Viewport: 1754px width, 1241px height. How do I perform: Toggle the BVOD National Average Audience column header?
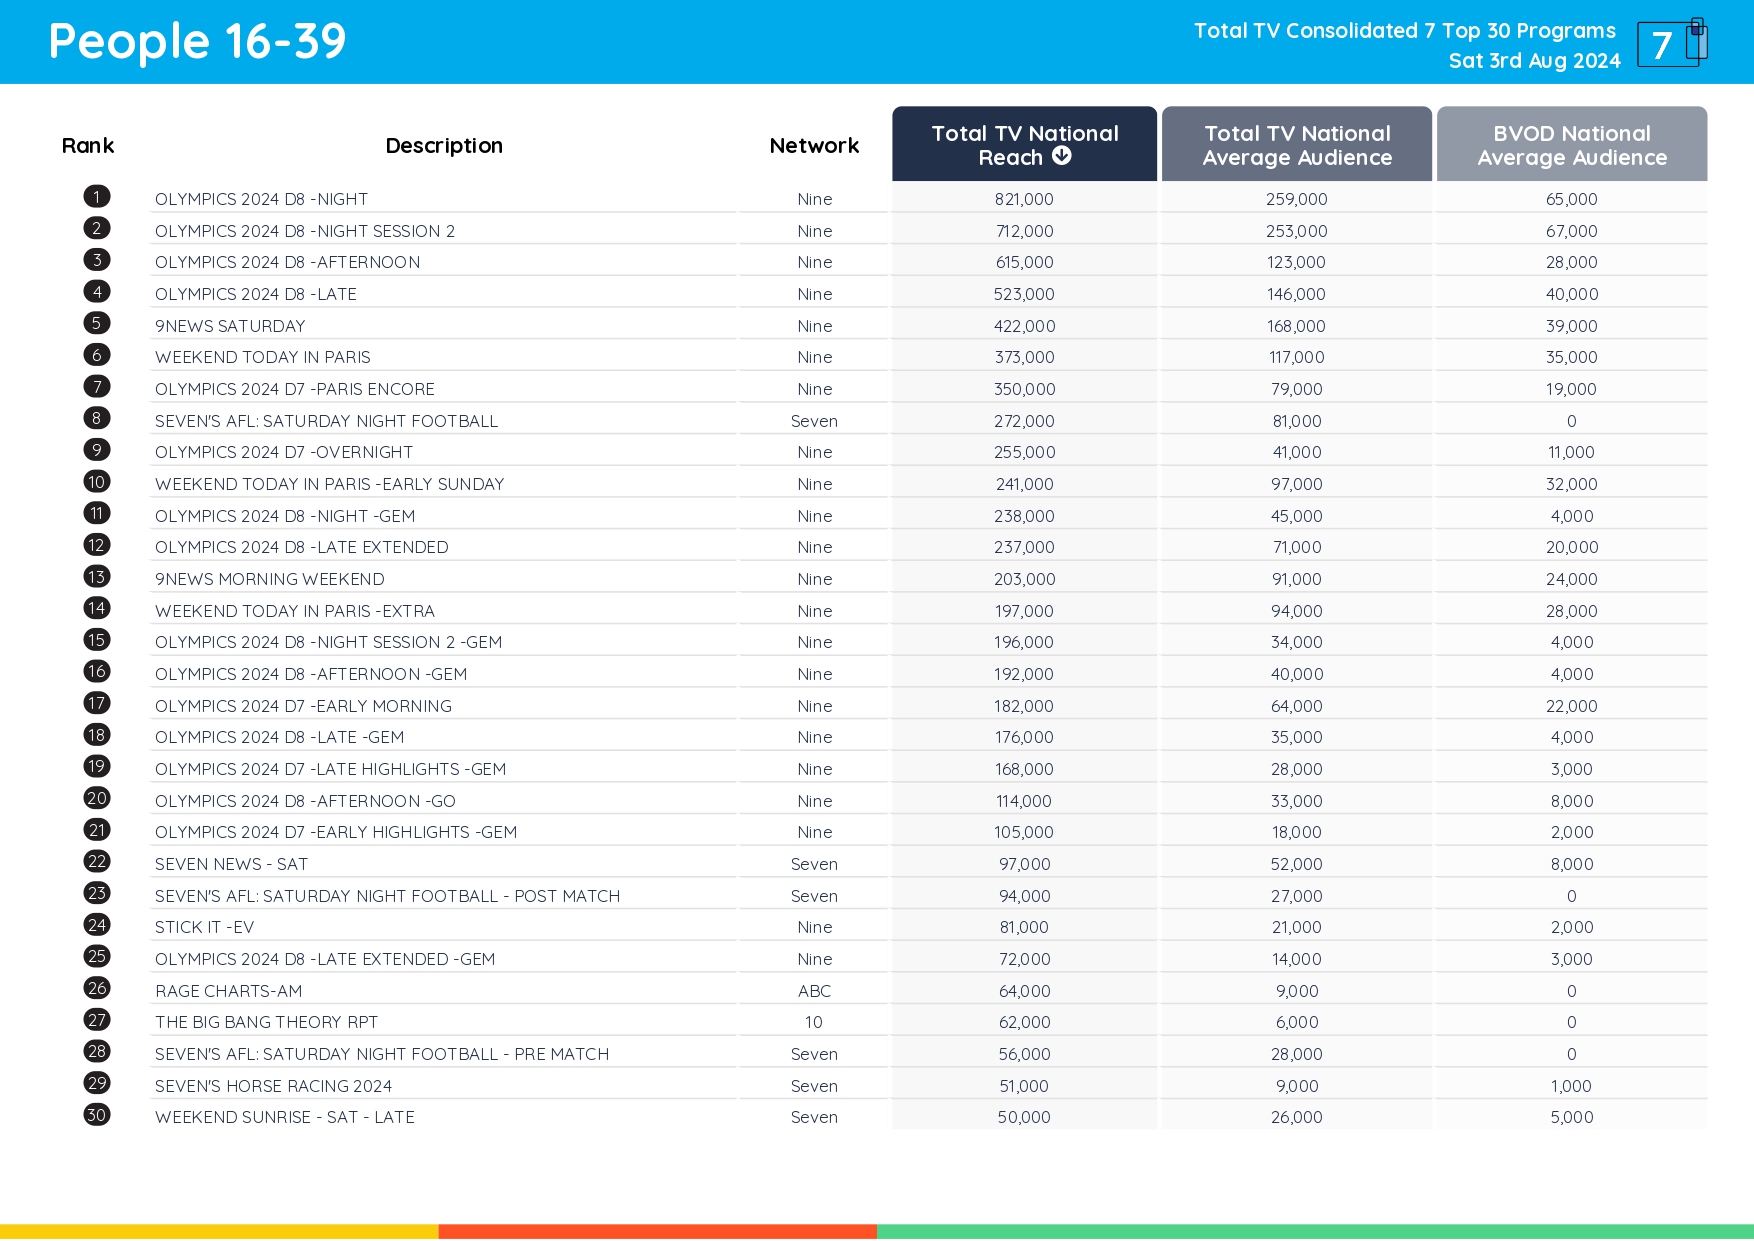pos(1570,144)
